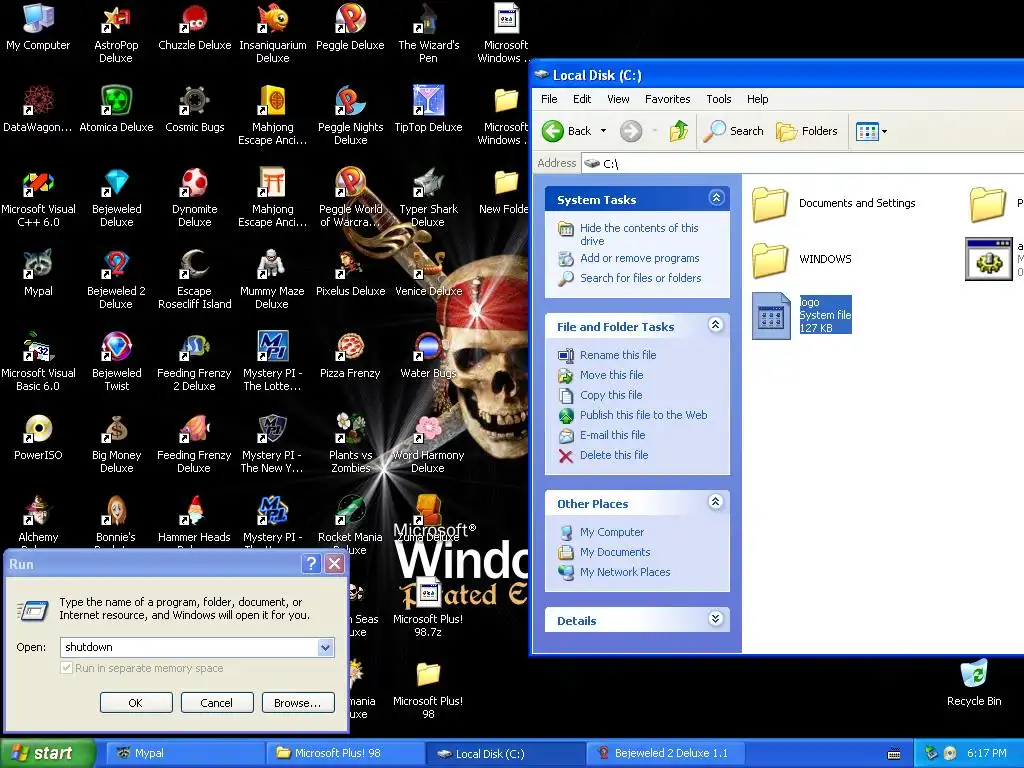Select the TipTop Deluxe desktop icon
1024x768 pixels.
click(428, 109)
